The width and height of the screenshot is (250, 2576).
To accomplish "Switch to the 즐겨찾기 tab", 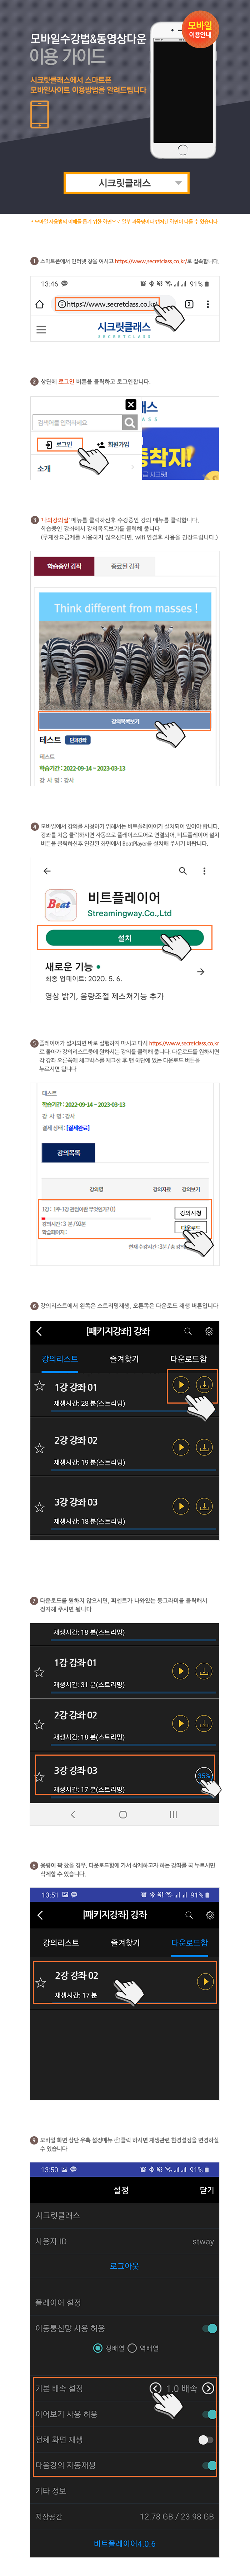I will point(124,1359).
